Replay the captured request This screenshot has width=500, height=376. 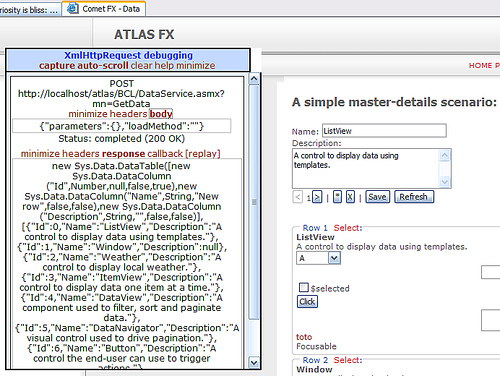tap(203, 154)
